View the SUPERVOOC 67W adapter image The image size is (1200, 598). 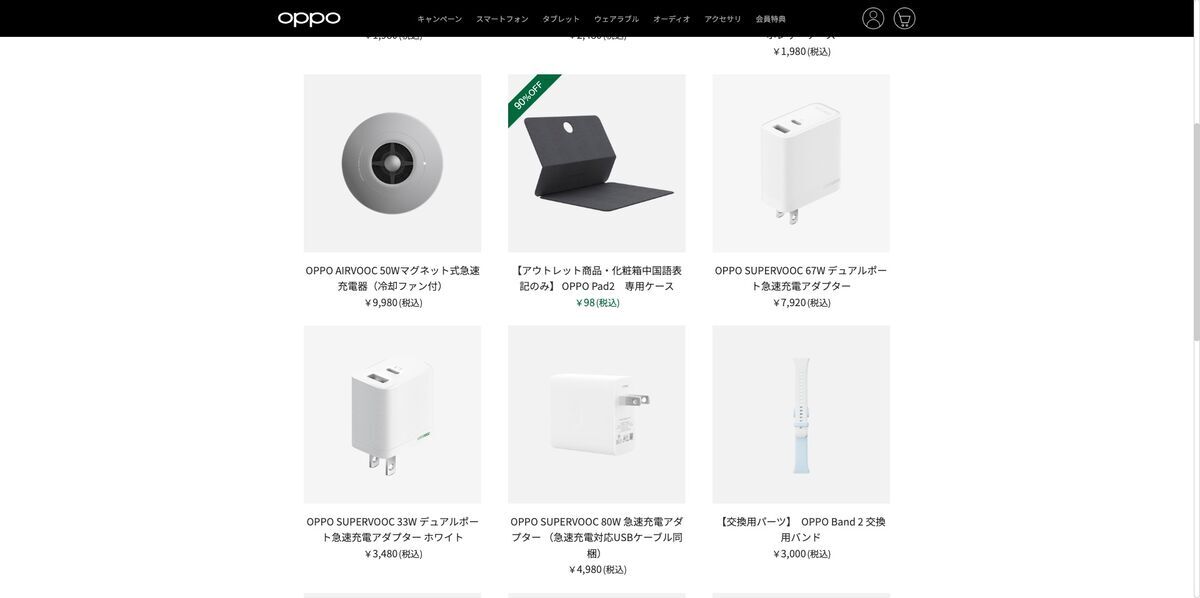point(801,163)
